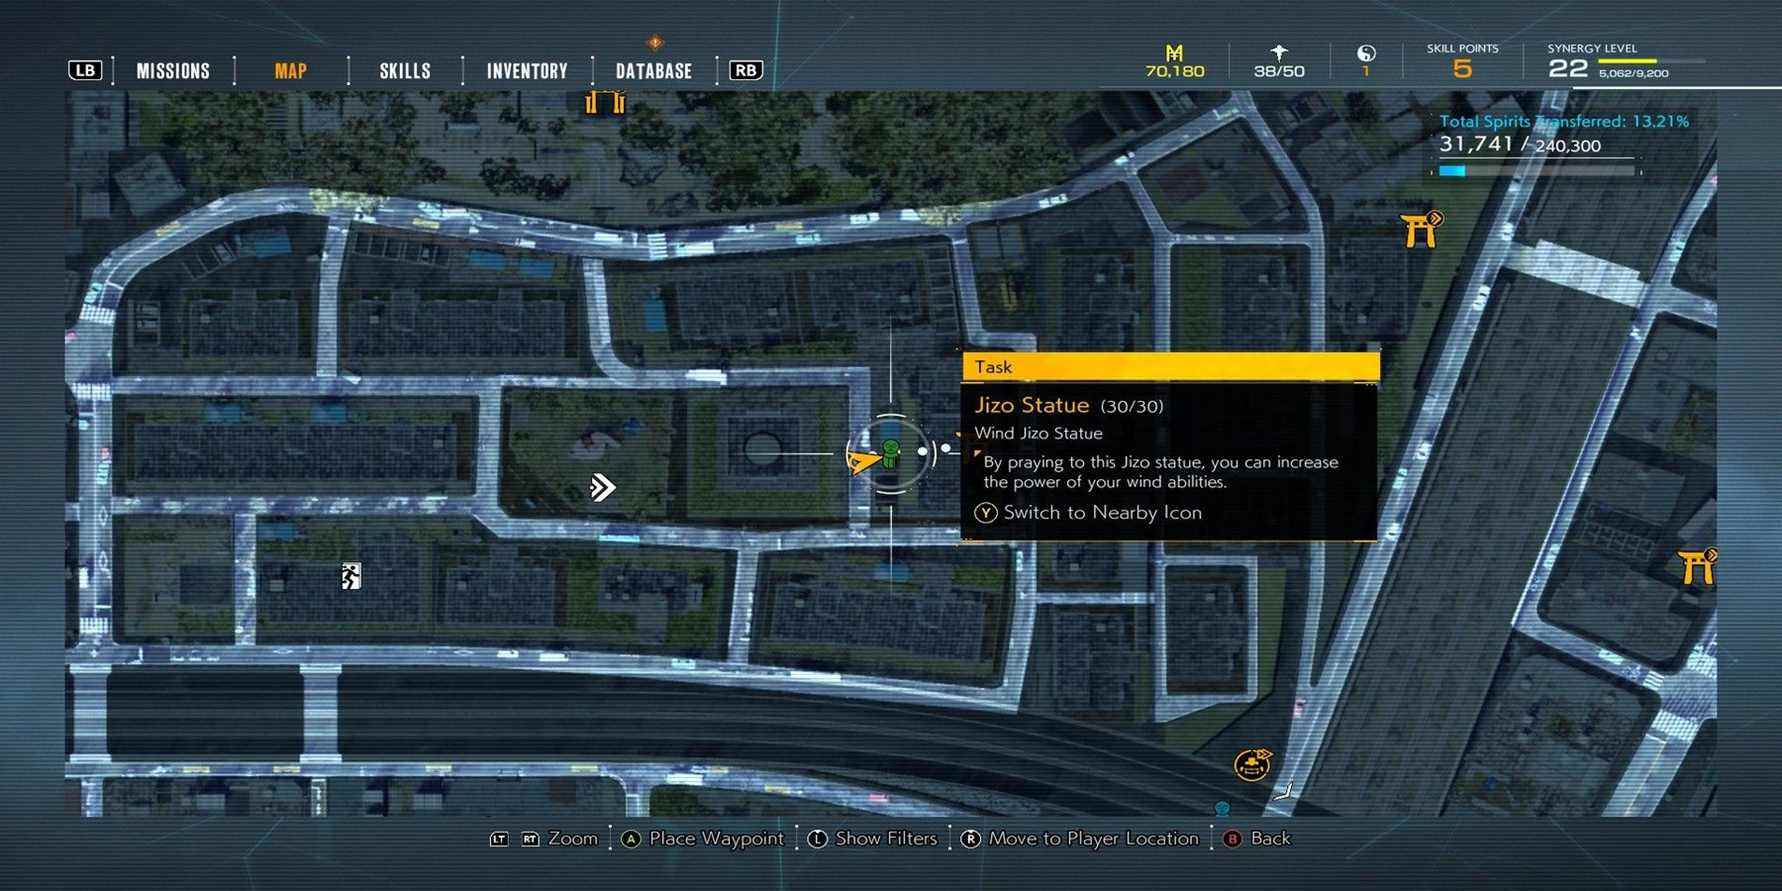Click Place Waypoint
Viewport: 1782px width, 891px height.
(717, 838)
